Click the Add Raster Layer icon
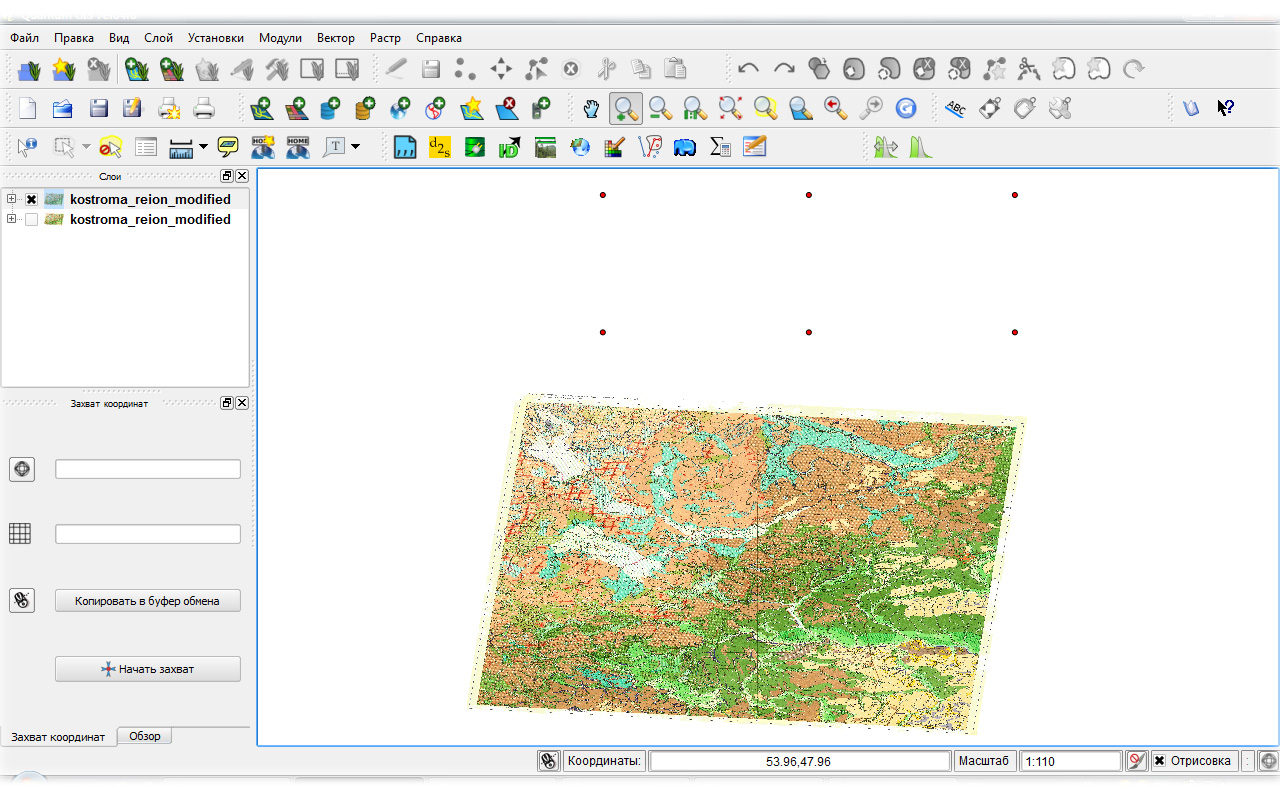 click(296, 108)
